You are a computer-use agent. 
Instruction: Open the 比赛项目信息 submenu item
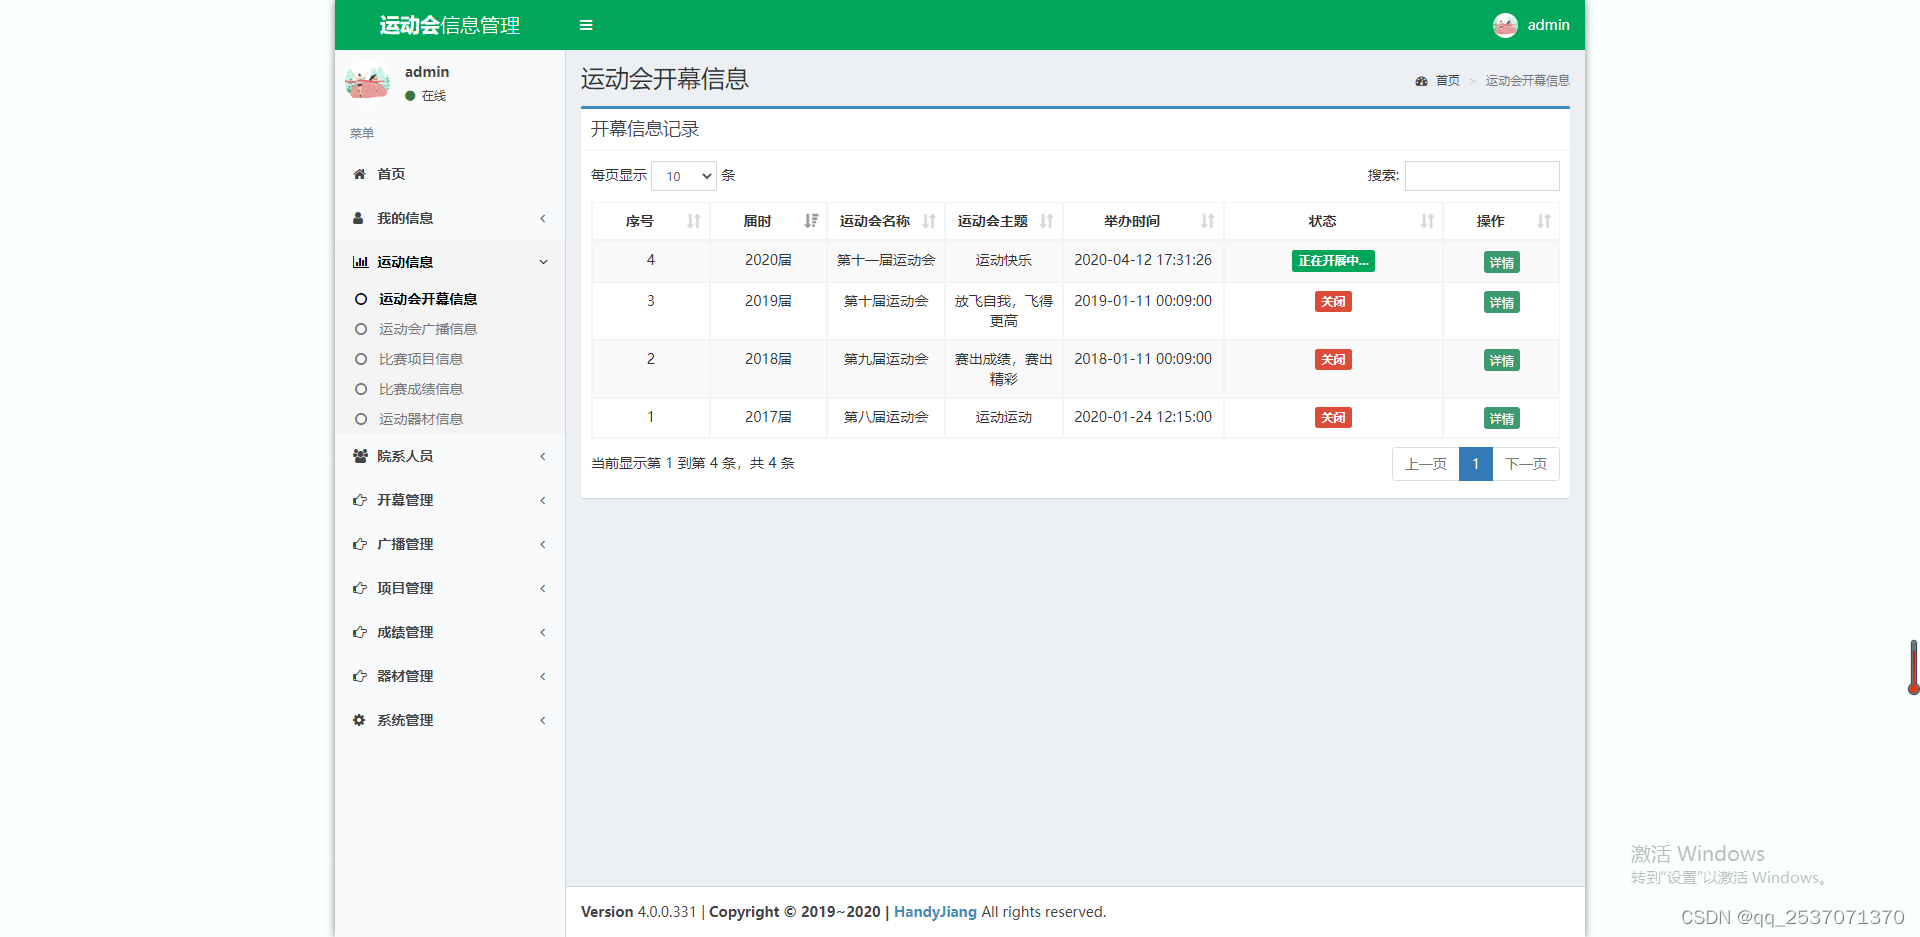(x=421, y=359)
